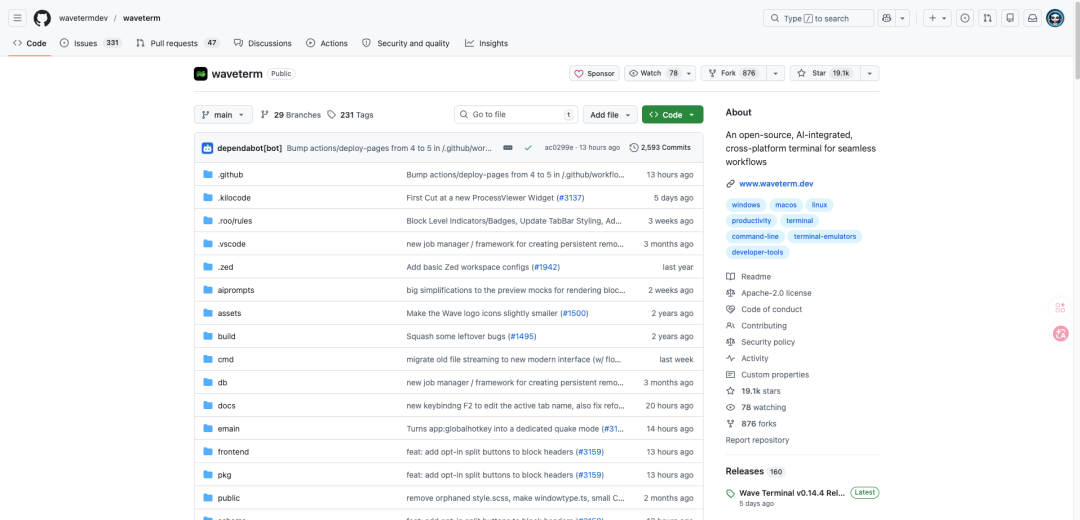Screen dimensions: 1080x520
Task: Click the Readme book icon
Action: pyautogui.click(x=731, y=276)
